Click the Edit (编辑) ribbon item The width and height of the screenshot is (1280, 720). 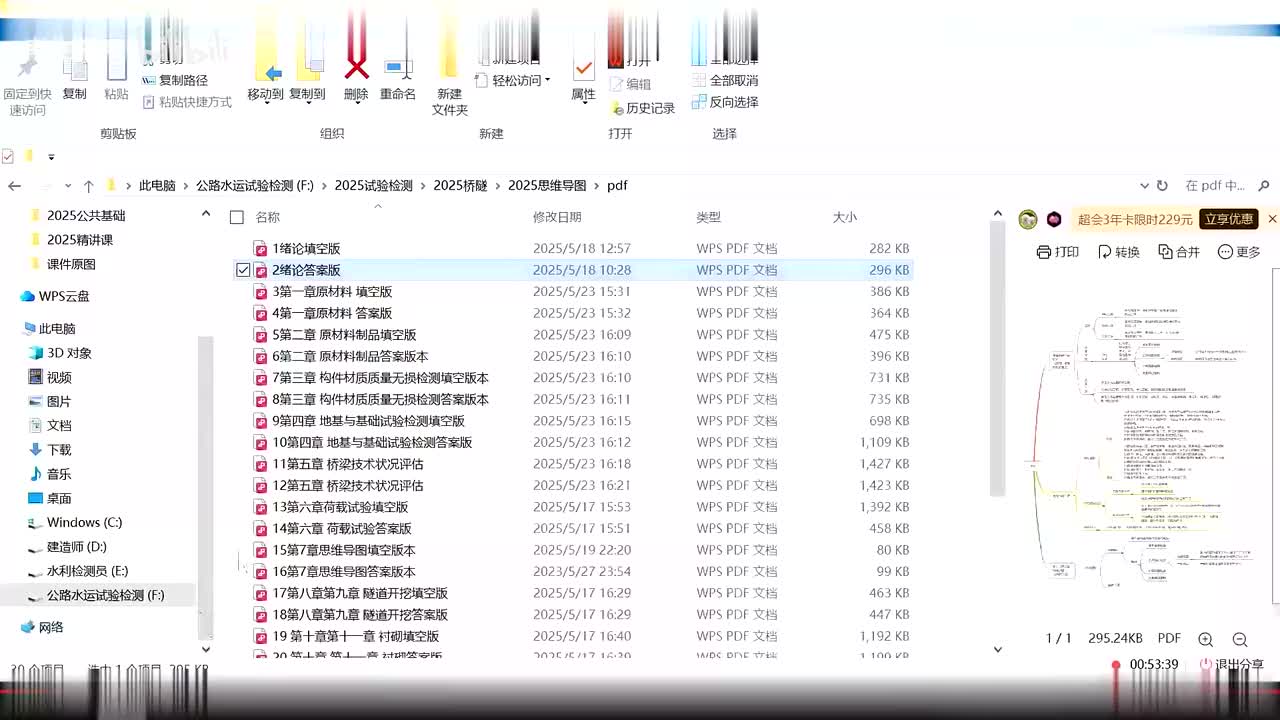[630, 85]
